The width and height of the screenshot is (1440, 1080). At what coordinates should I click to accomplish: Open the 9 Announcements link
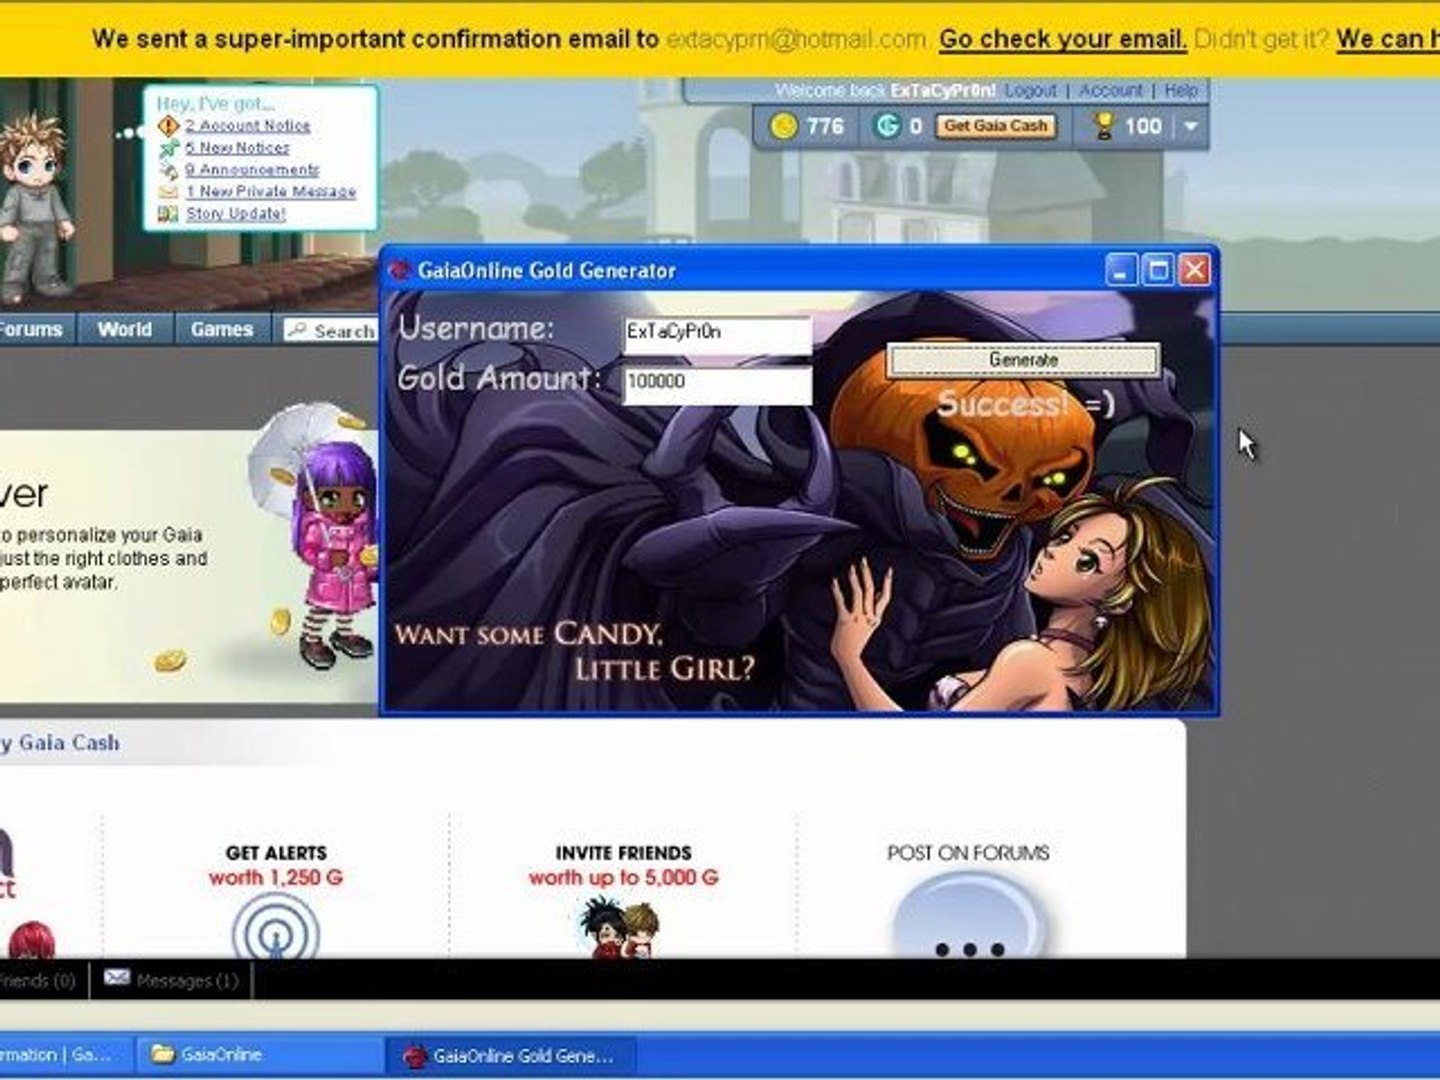(252, 169)
